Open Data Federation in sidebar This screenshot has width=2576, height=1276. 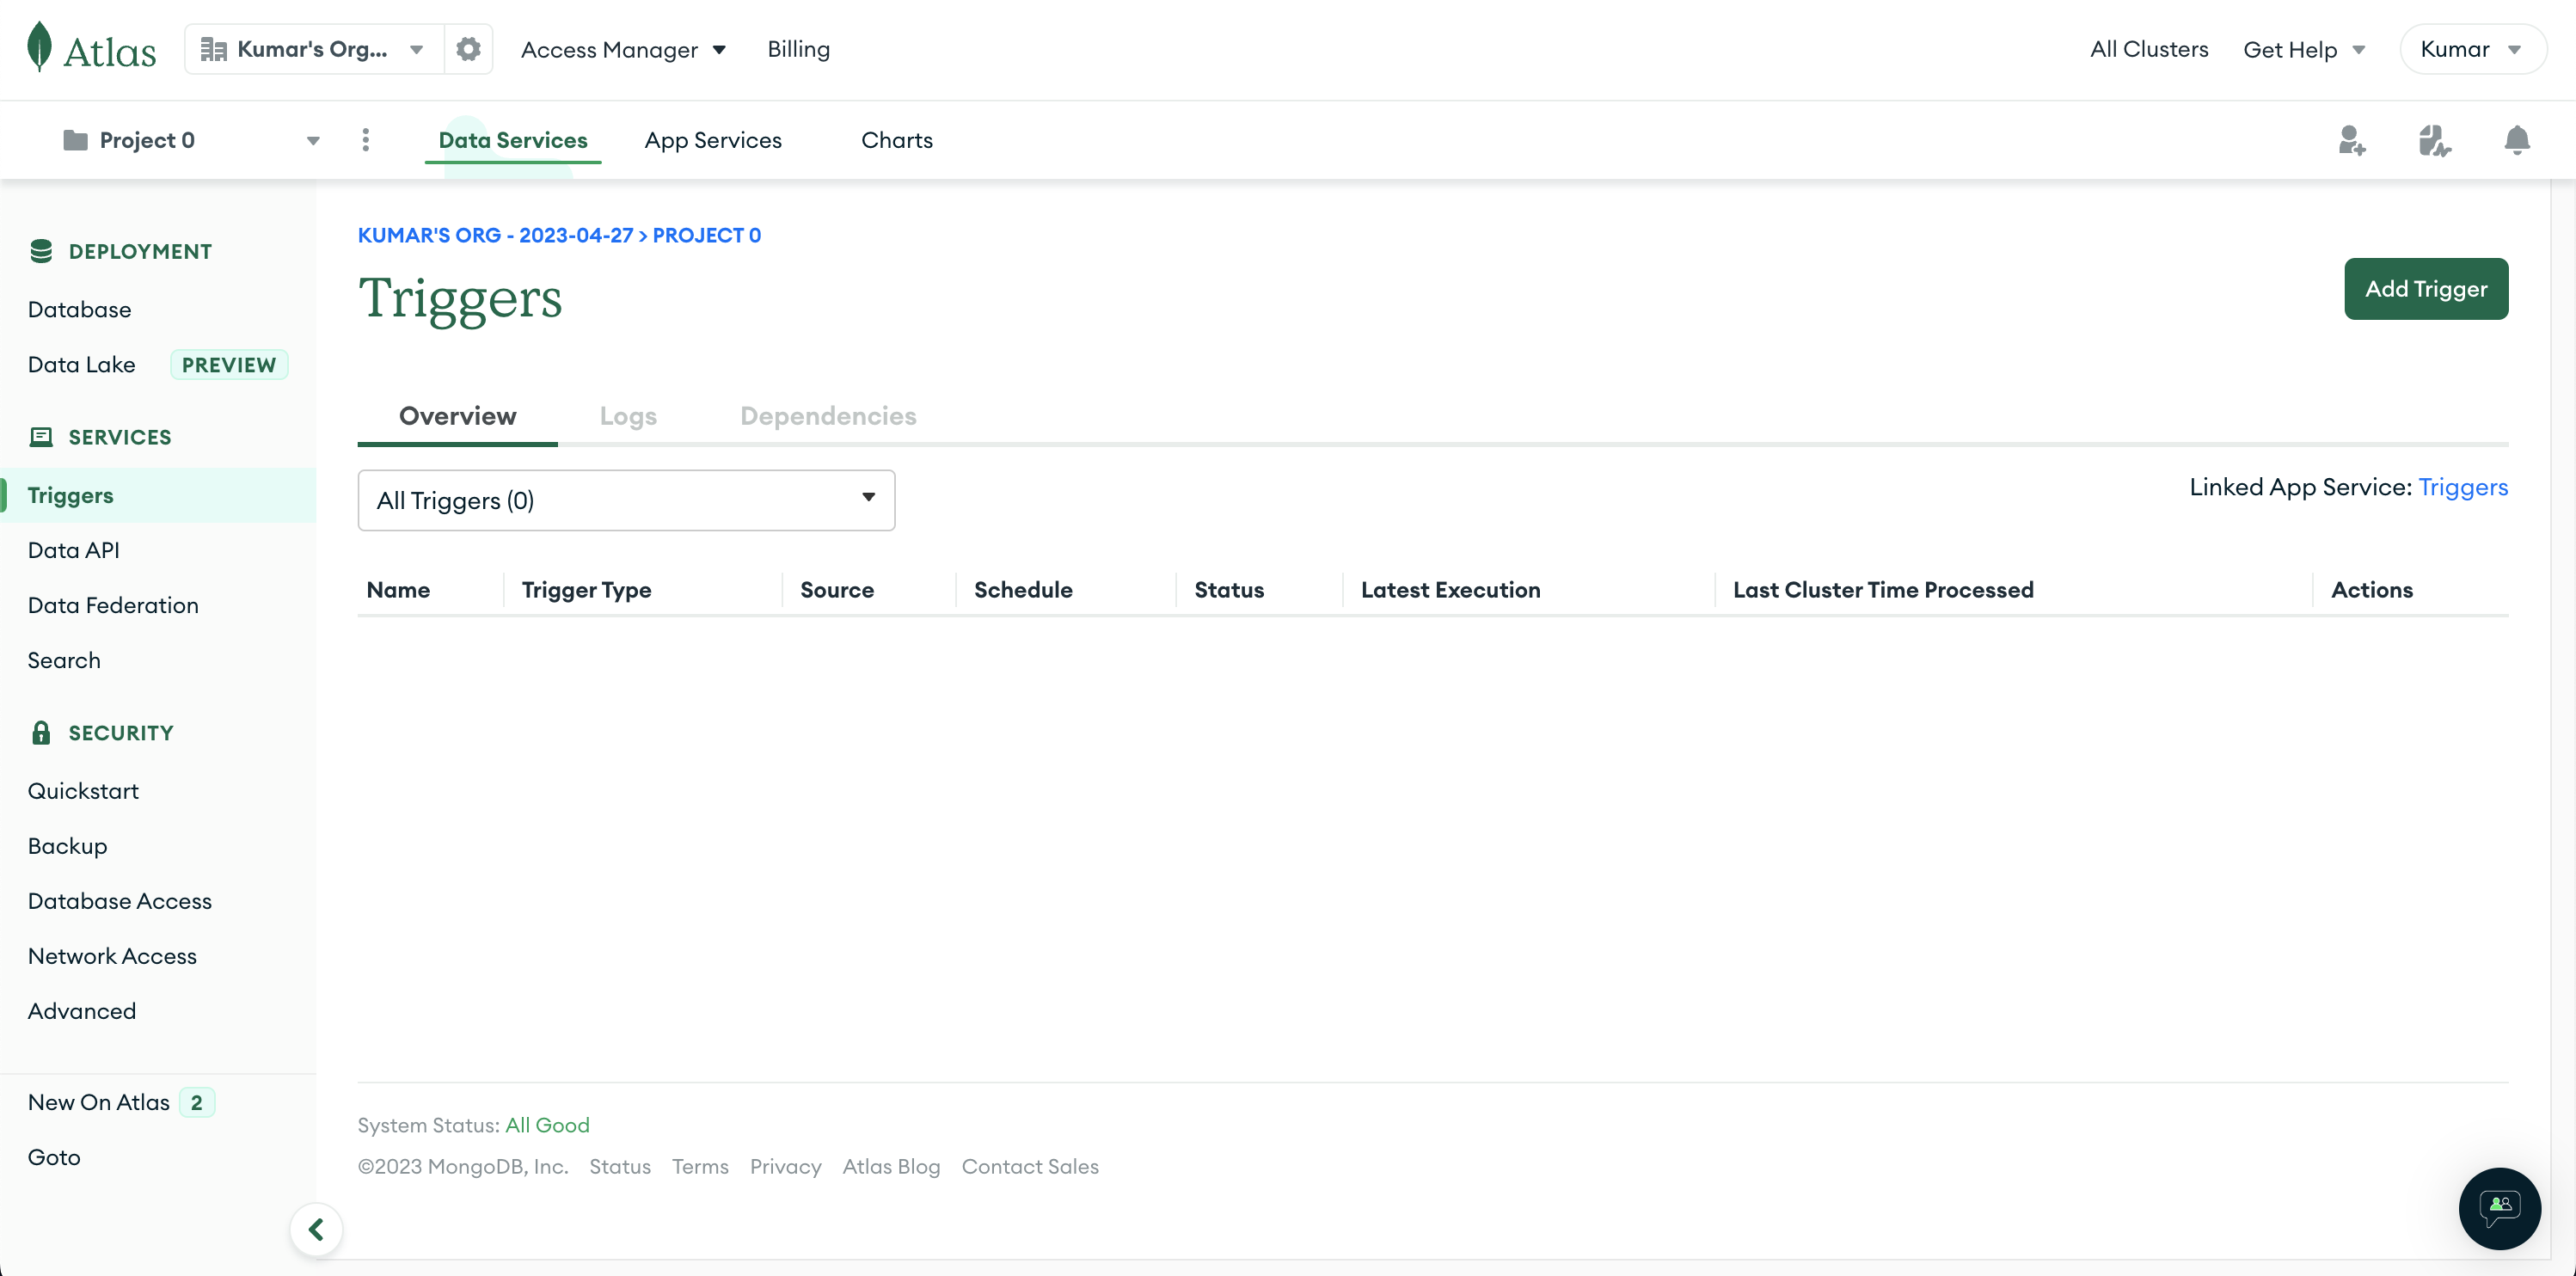coord(113,605)
